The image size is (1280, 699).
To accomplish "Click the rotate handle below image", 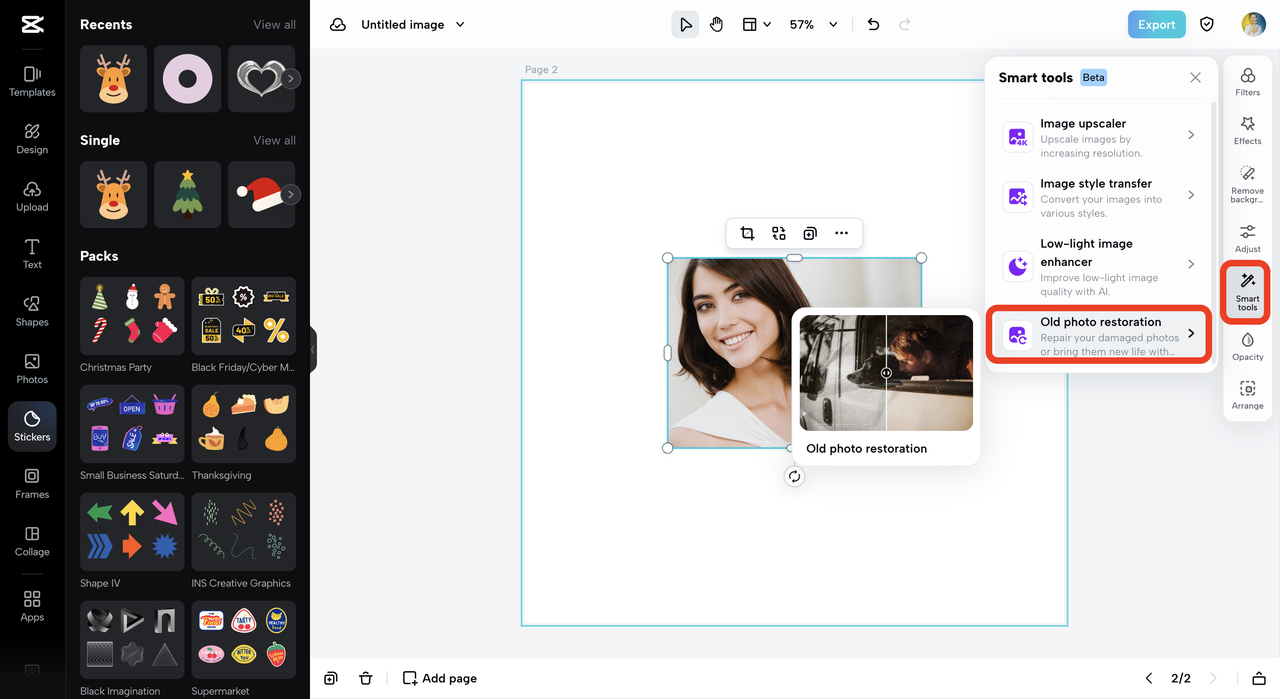I will (x=794, y=477).
